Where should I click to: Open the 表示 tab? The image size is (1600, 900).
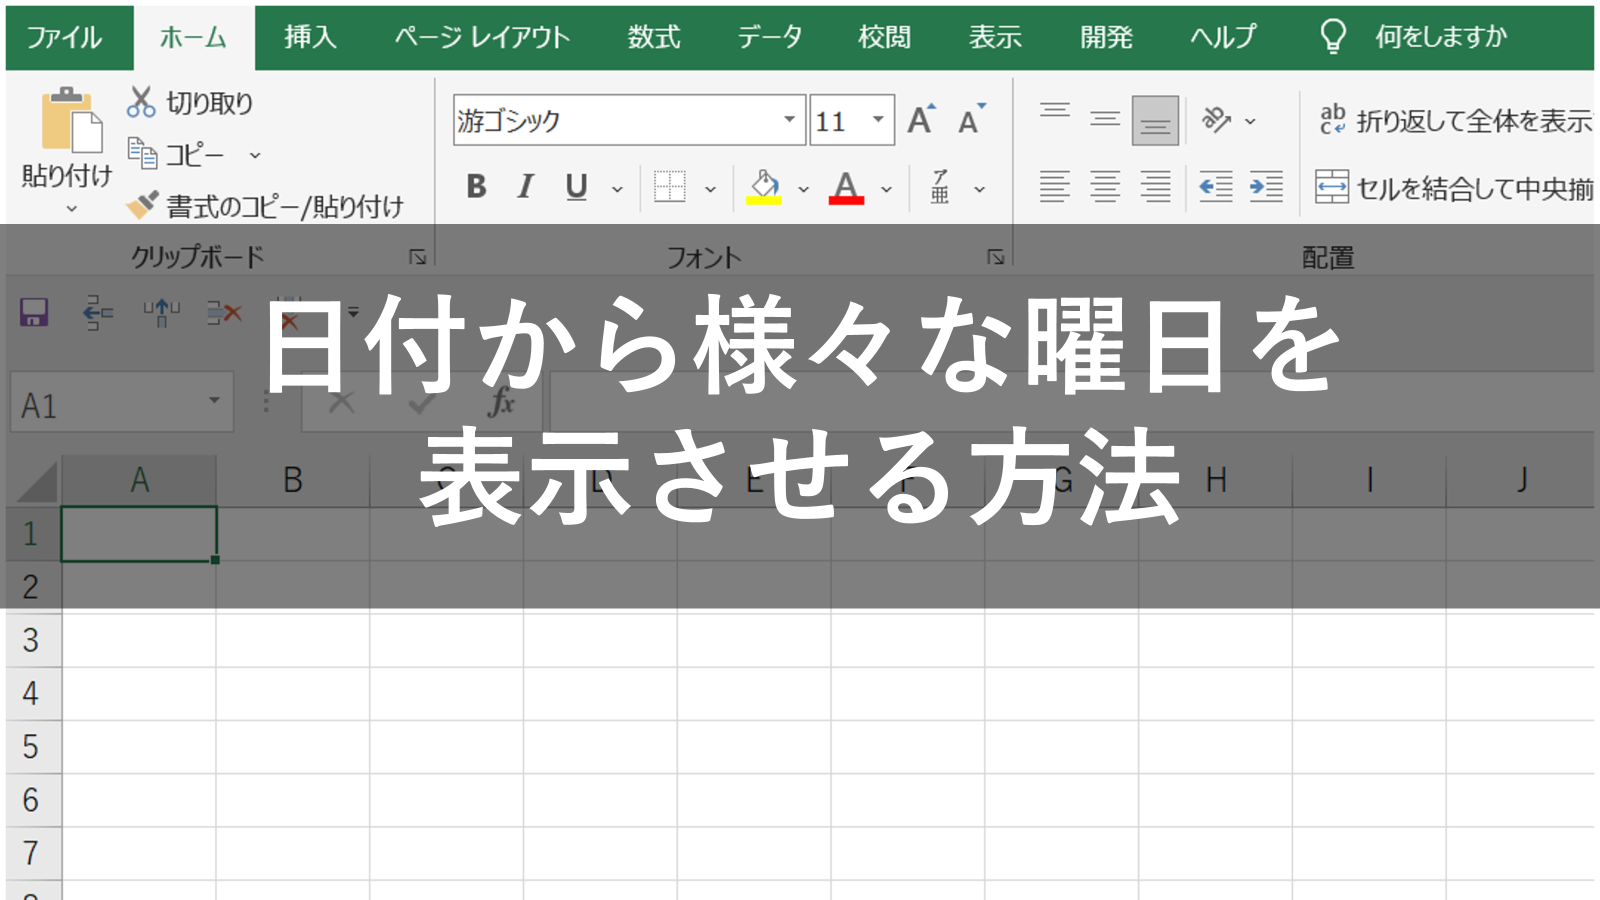995,38
